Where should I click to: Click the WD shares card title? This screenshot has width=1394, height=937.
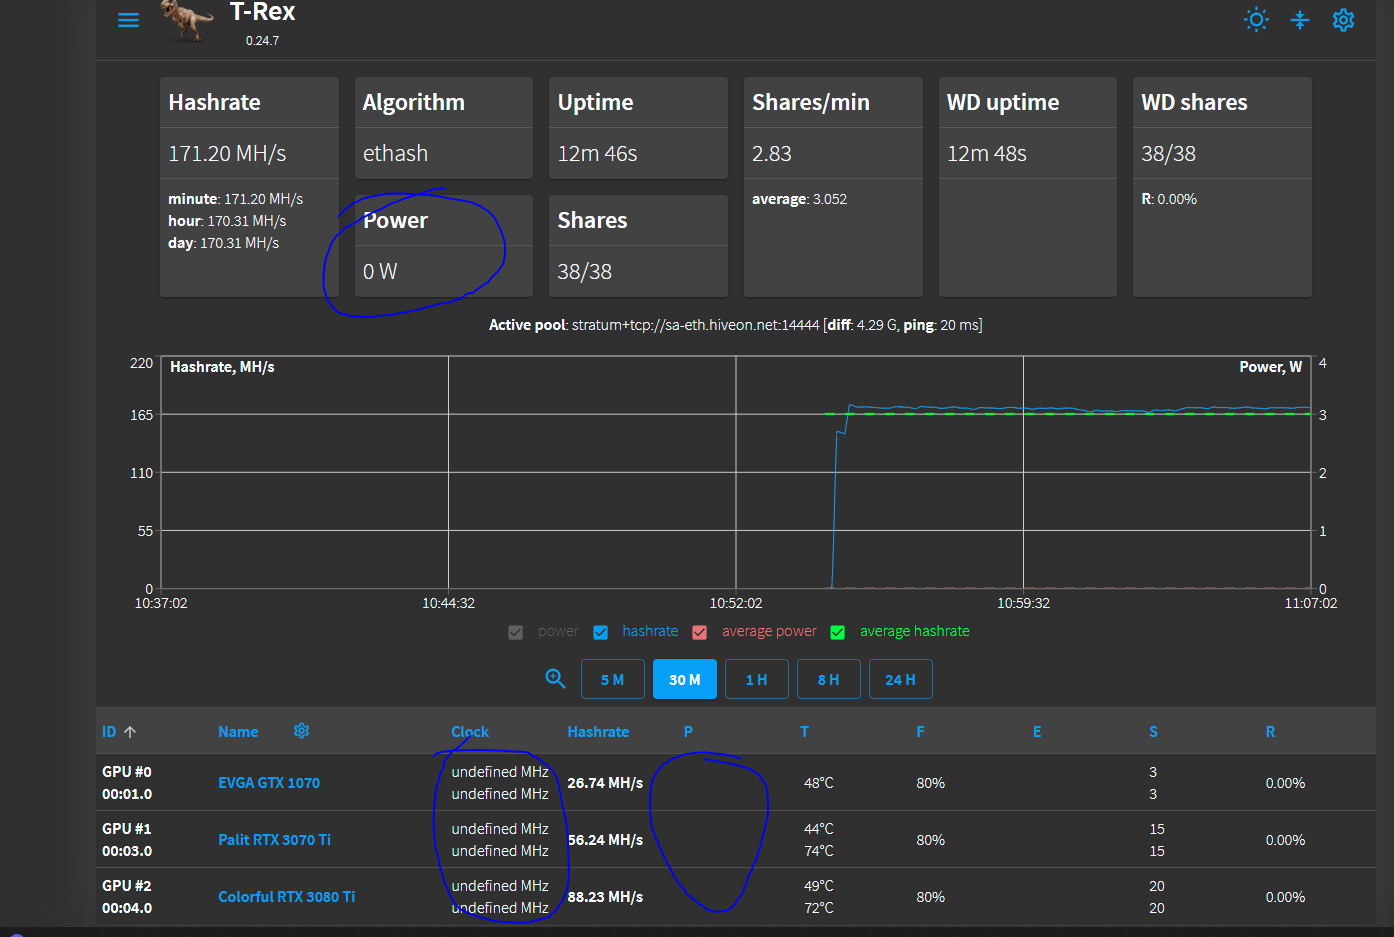click(x=1194, y=102)
